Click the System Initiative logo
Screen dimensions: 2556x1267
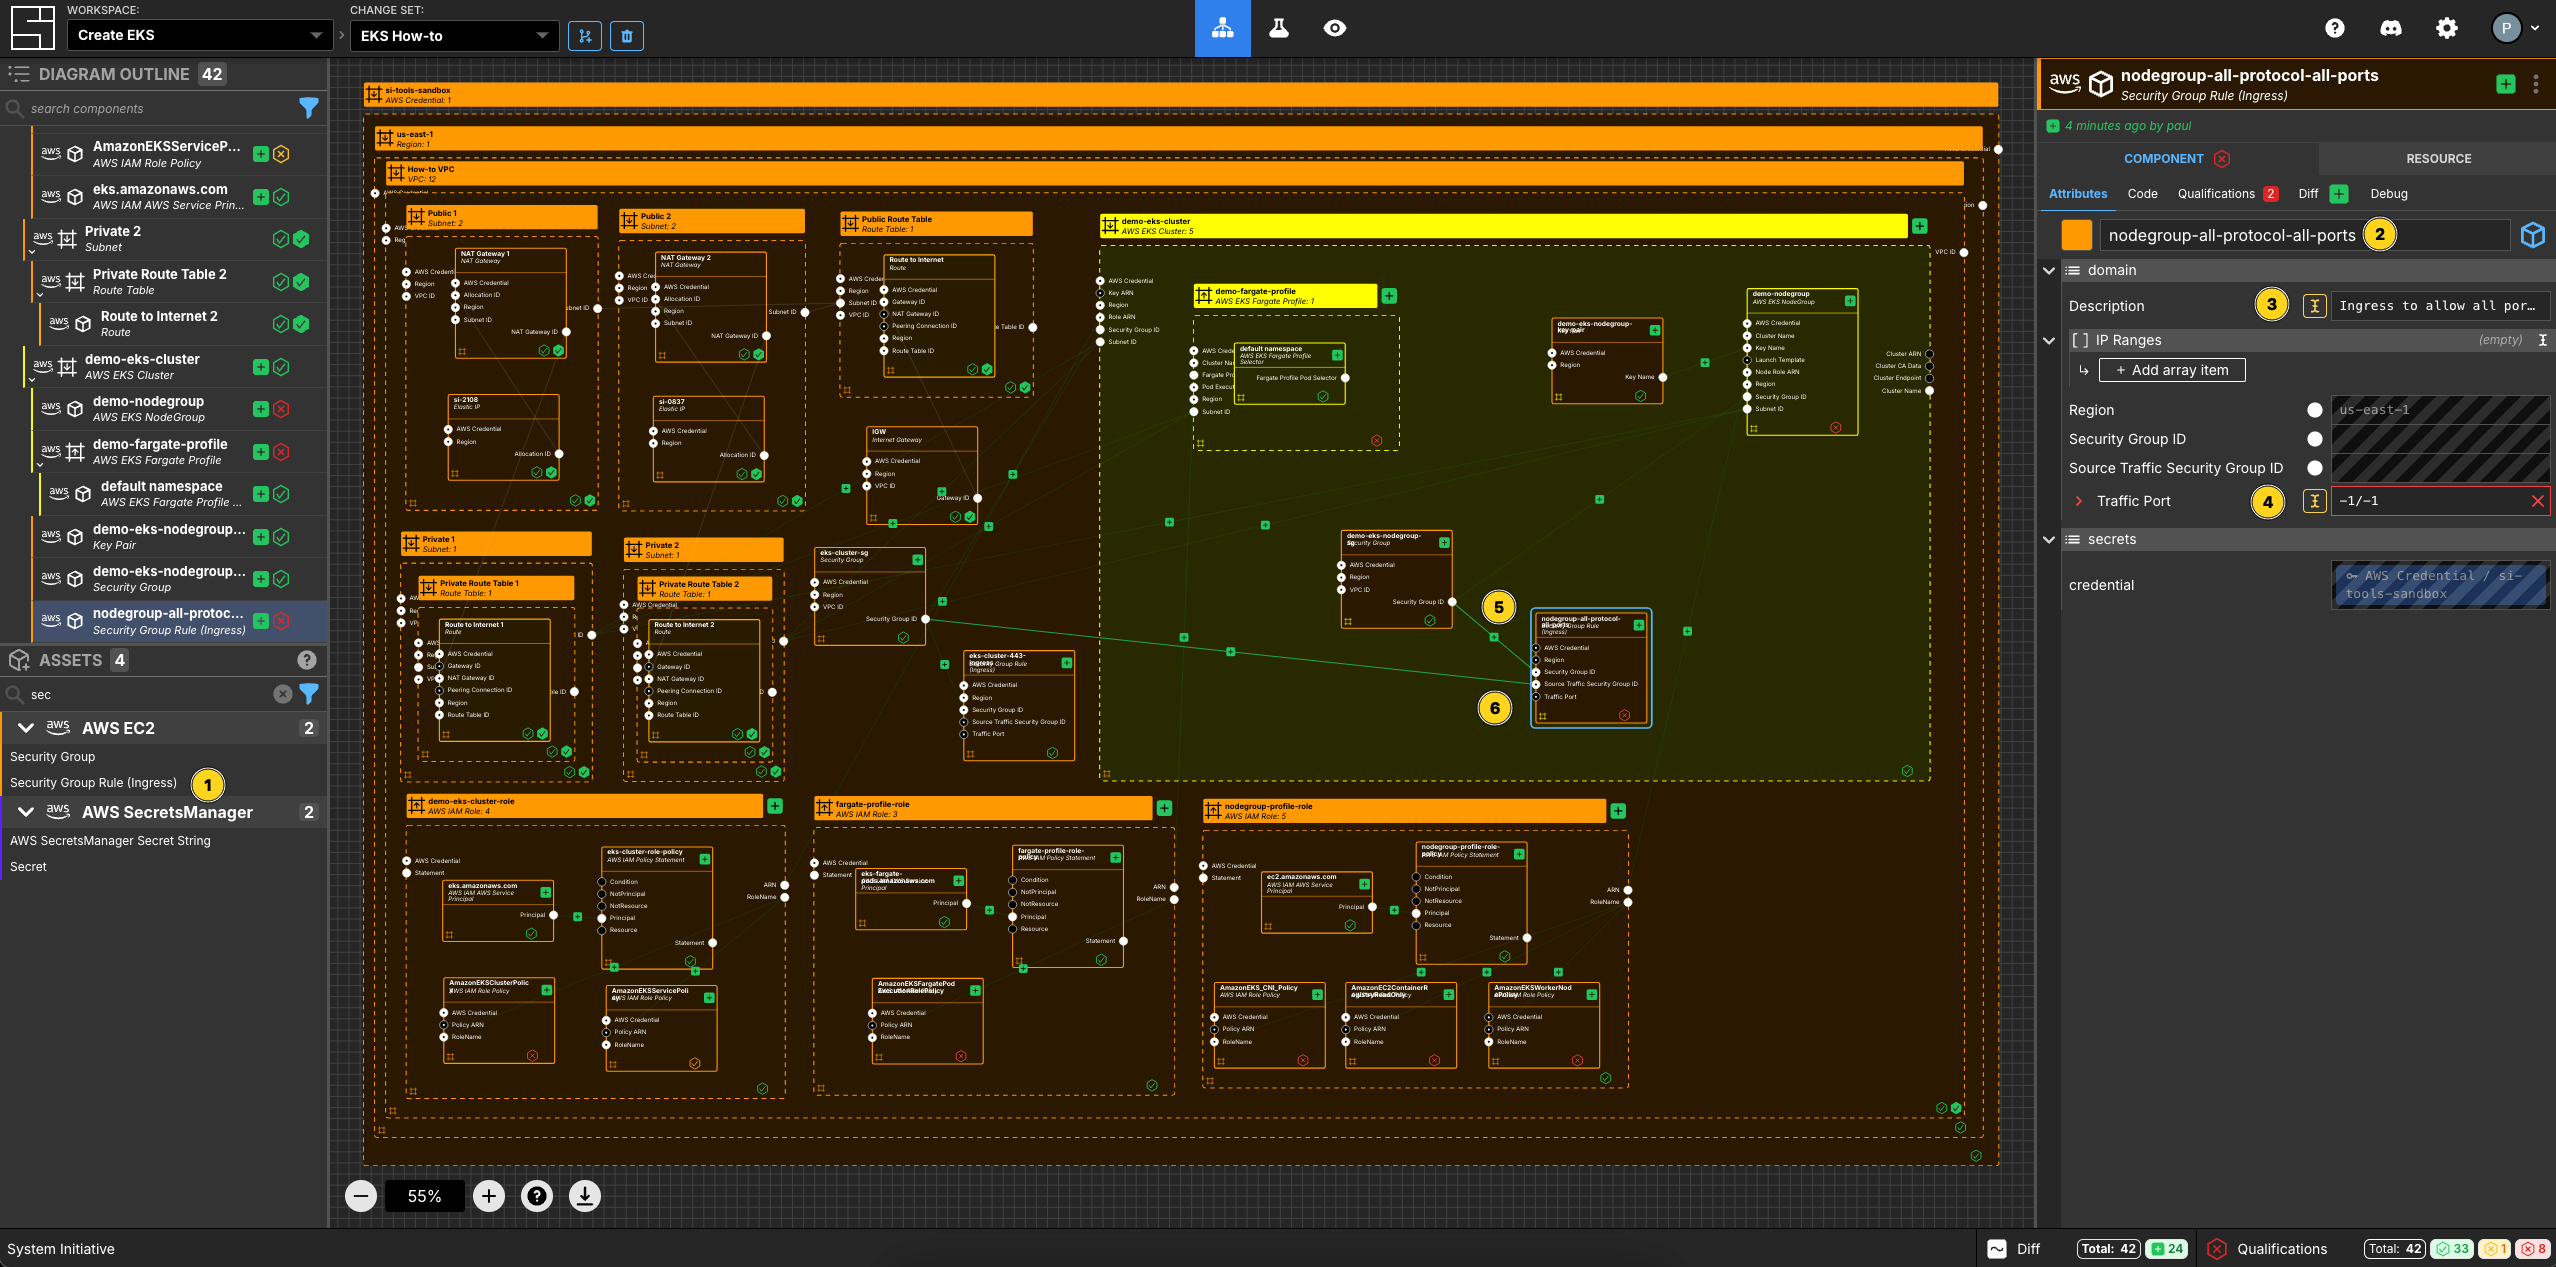coord(32,28)
